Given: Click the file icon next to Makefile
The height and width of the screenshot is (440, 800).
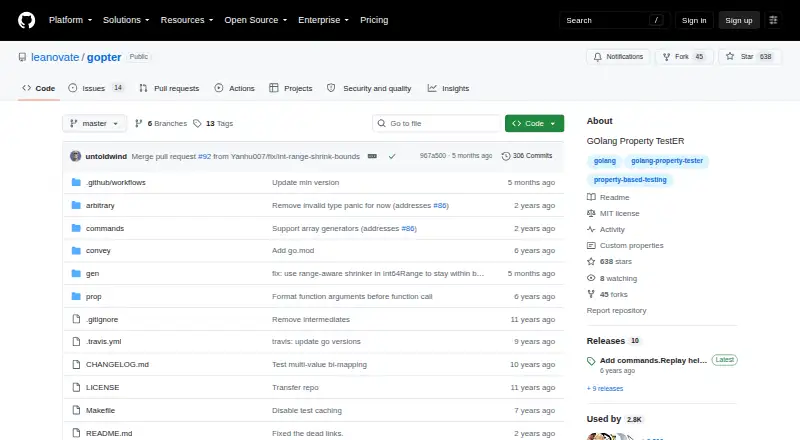Looking at the screenshot, I should tap(76, 410).
